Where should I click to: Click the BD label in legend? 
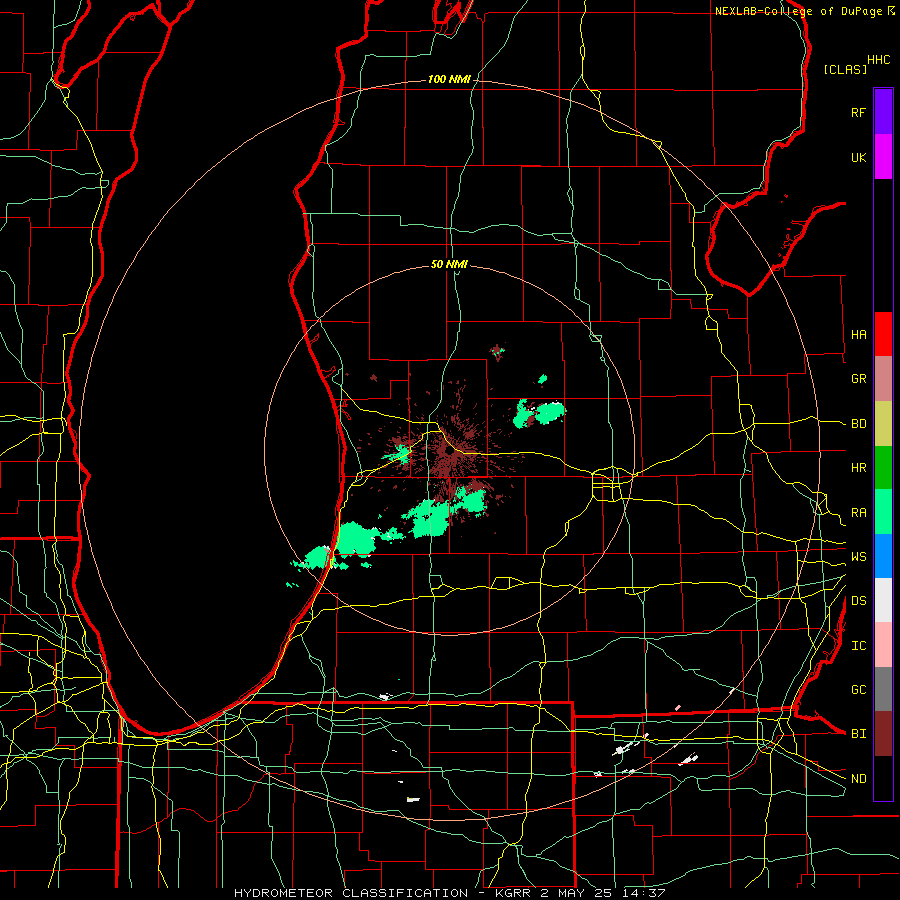coord(858,424)
